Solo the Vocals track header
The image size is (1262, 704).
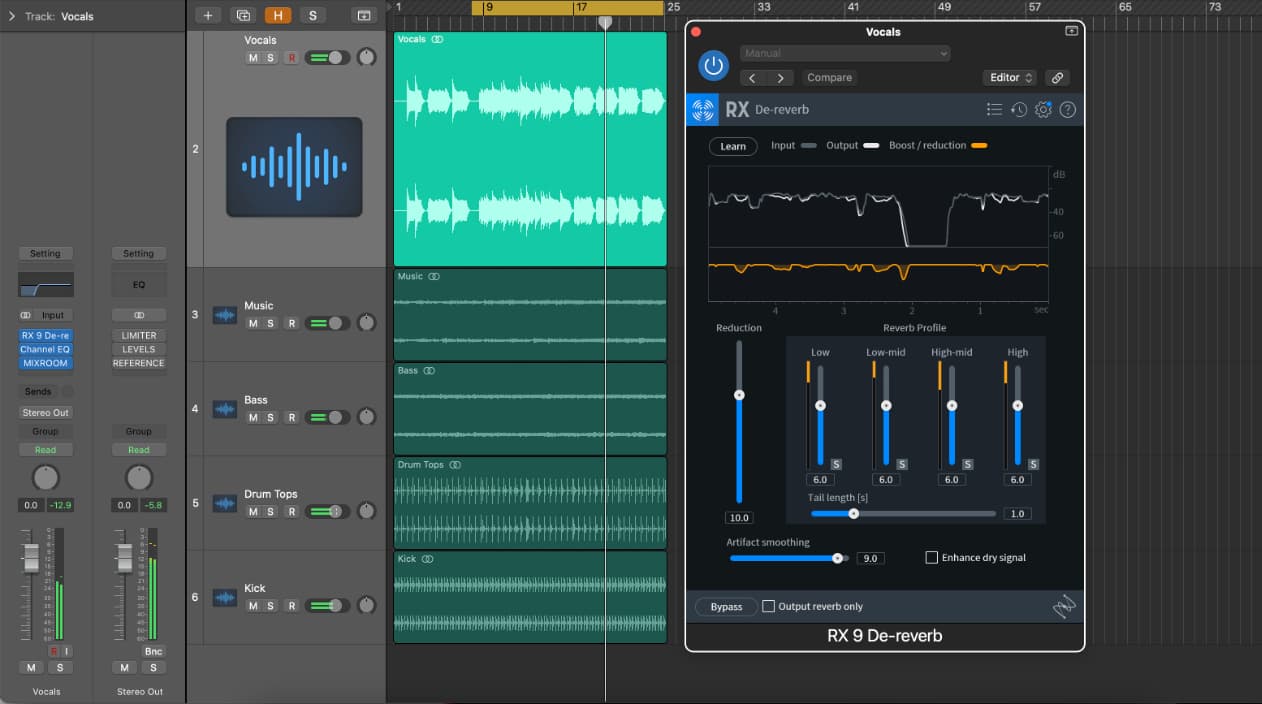270,58
